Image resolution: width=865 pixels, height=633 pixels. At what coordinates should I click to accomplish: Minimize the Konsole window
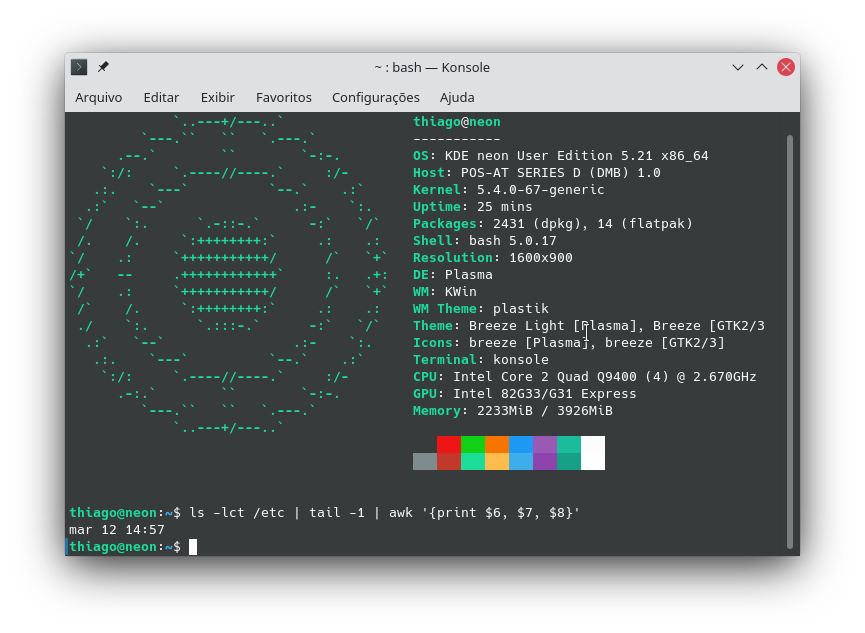[738, 67]
